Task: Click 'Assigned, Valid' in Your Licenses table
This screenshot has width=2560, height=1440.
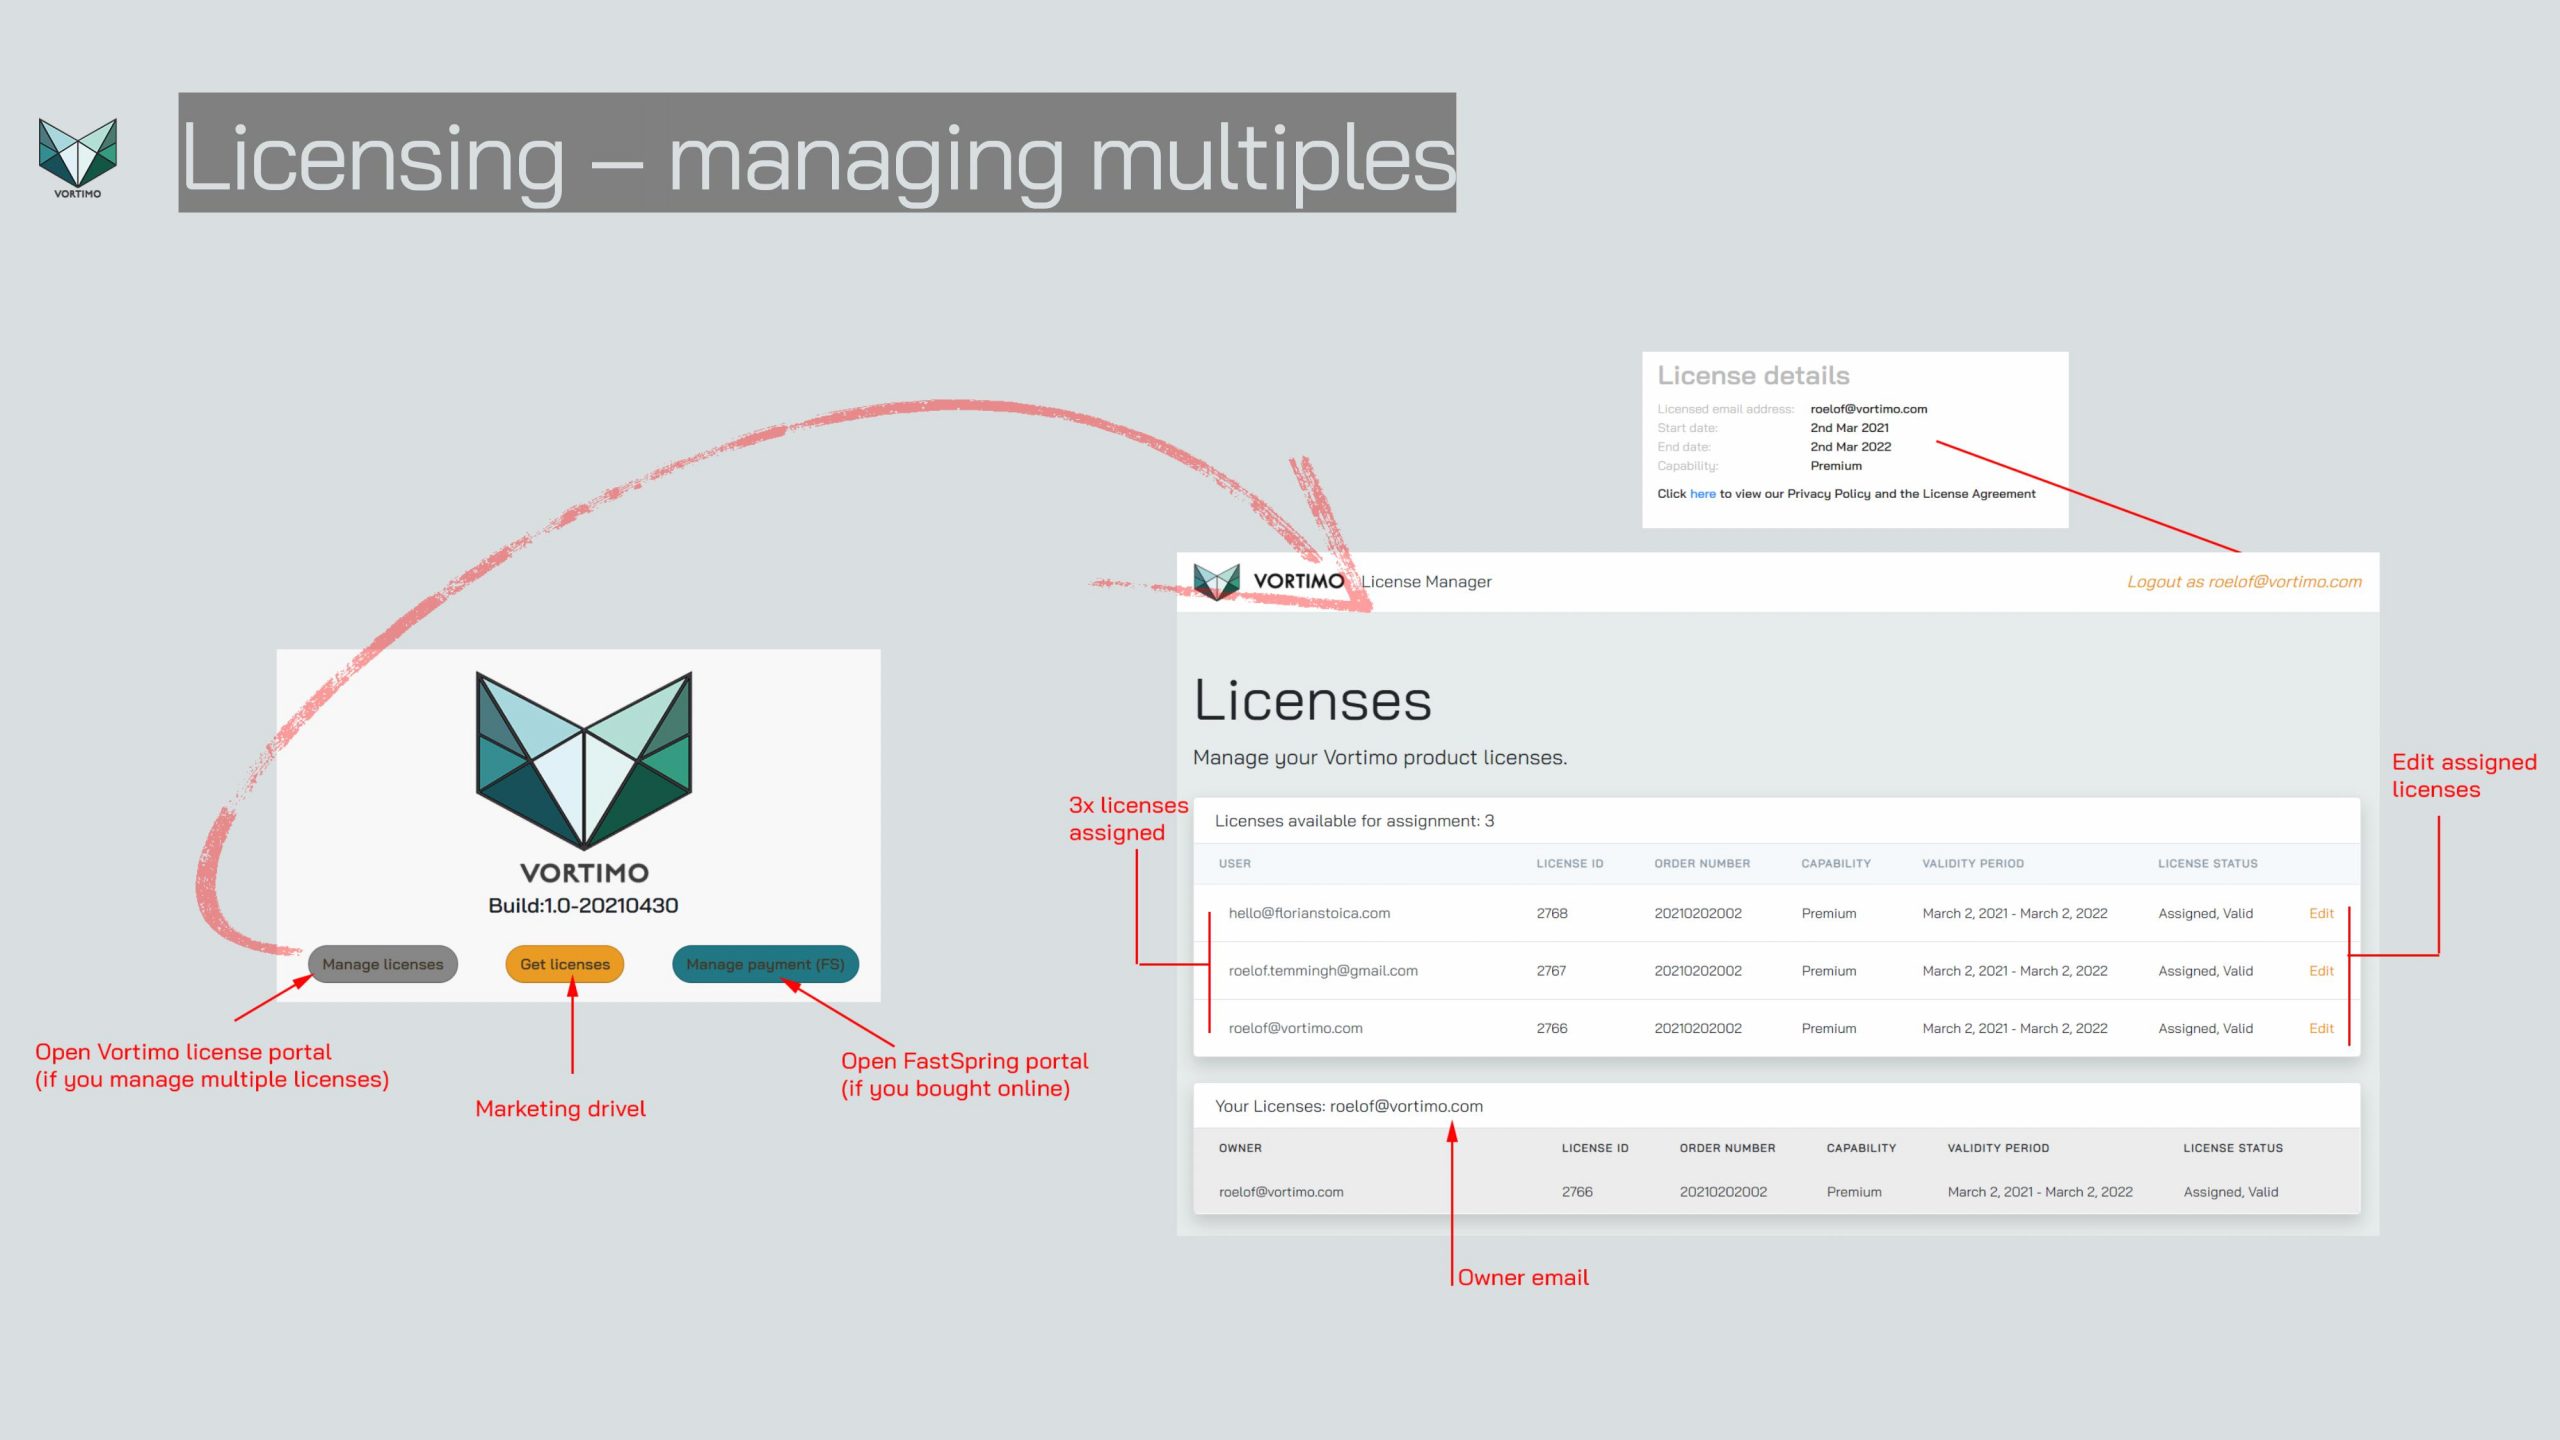Action: pyautogui.click(x=2231, y=1192)
